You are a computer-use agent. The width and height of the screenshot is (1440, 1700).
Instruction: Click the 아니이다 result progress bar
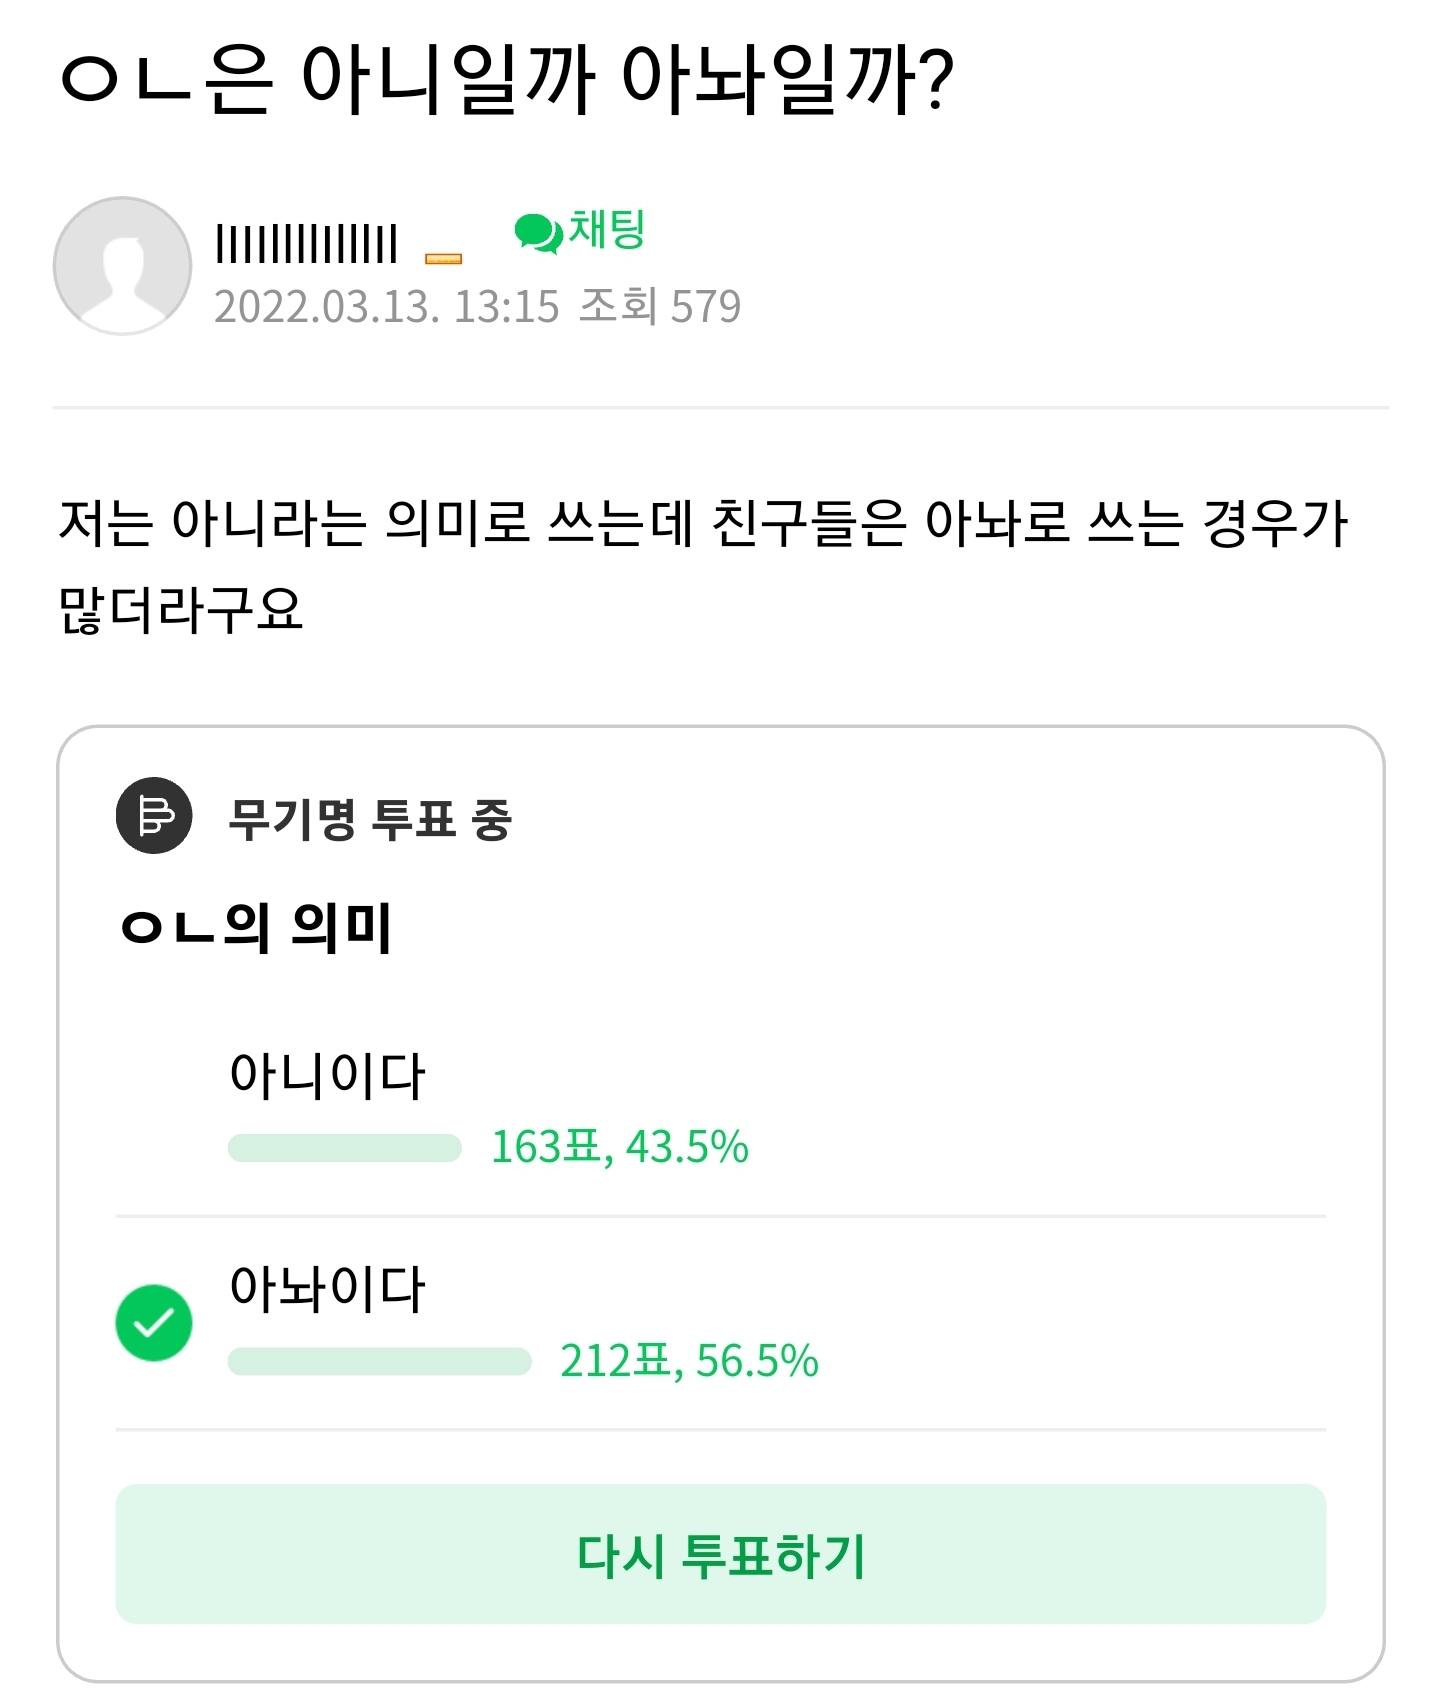click(x=345, y=1148)
